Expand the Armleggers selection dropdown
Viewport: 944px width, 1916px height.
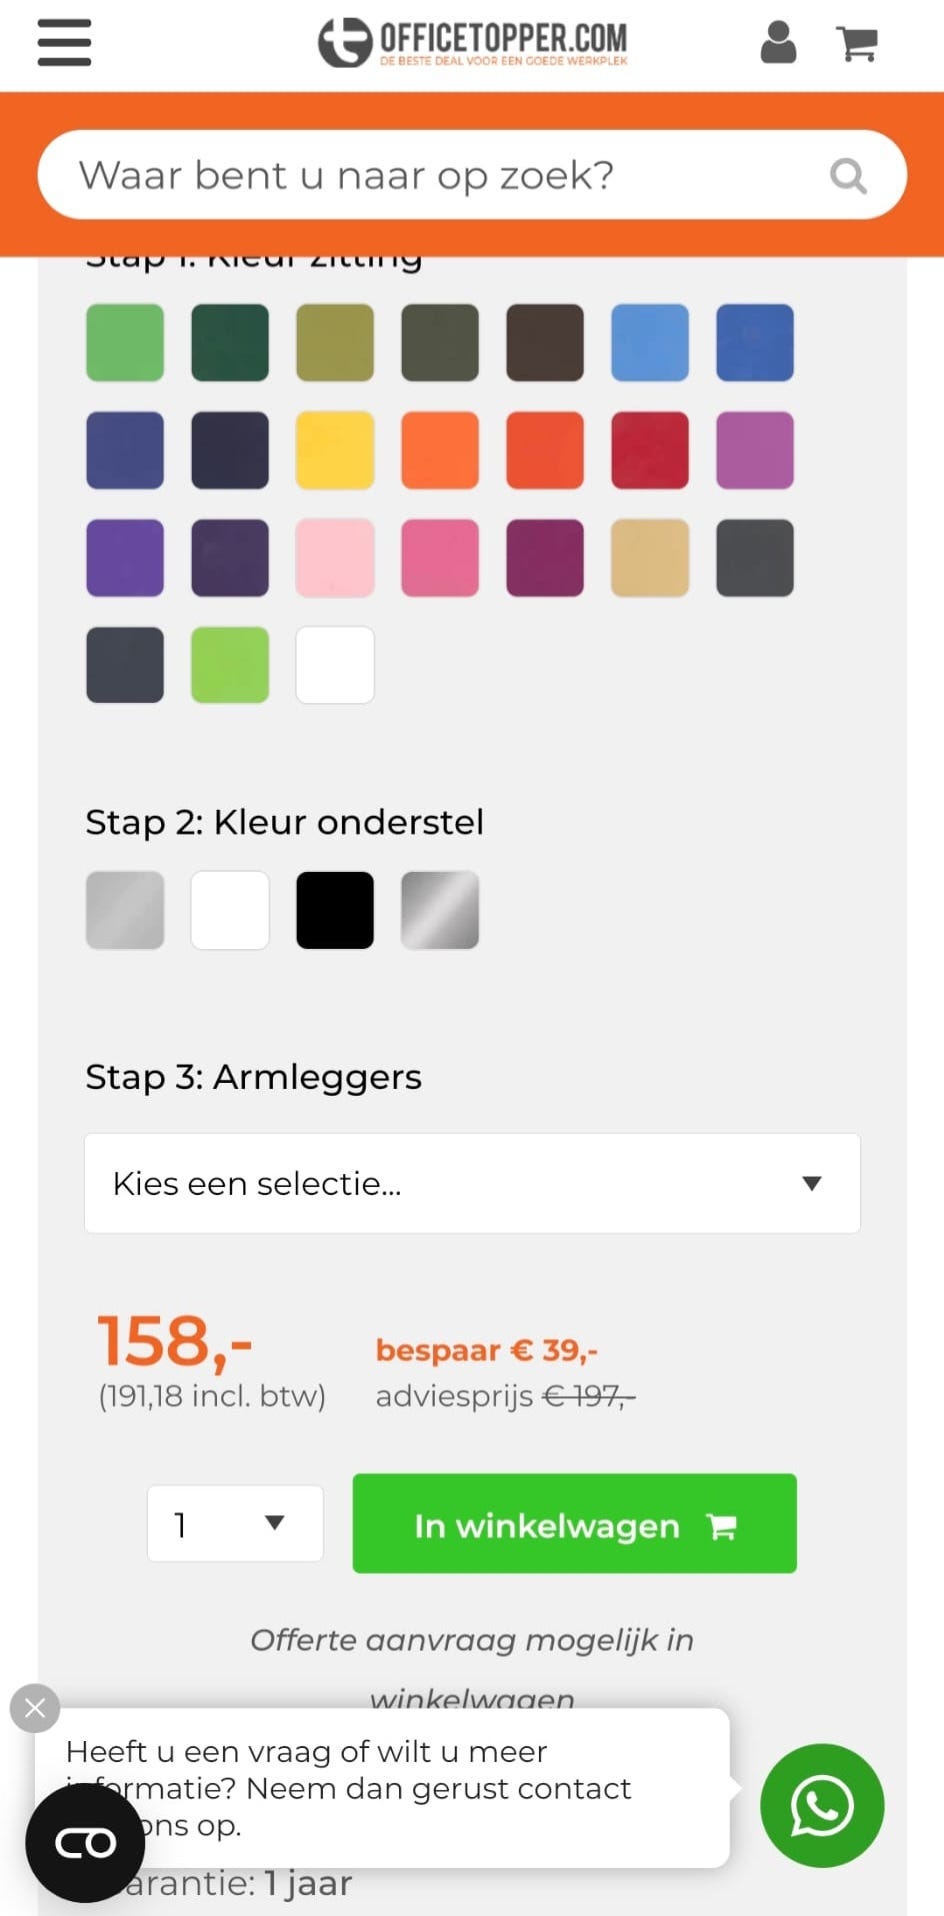[472, 1183]
